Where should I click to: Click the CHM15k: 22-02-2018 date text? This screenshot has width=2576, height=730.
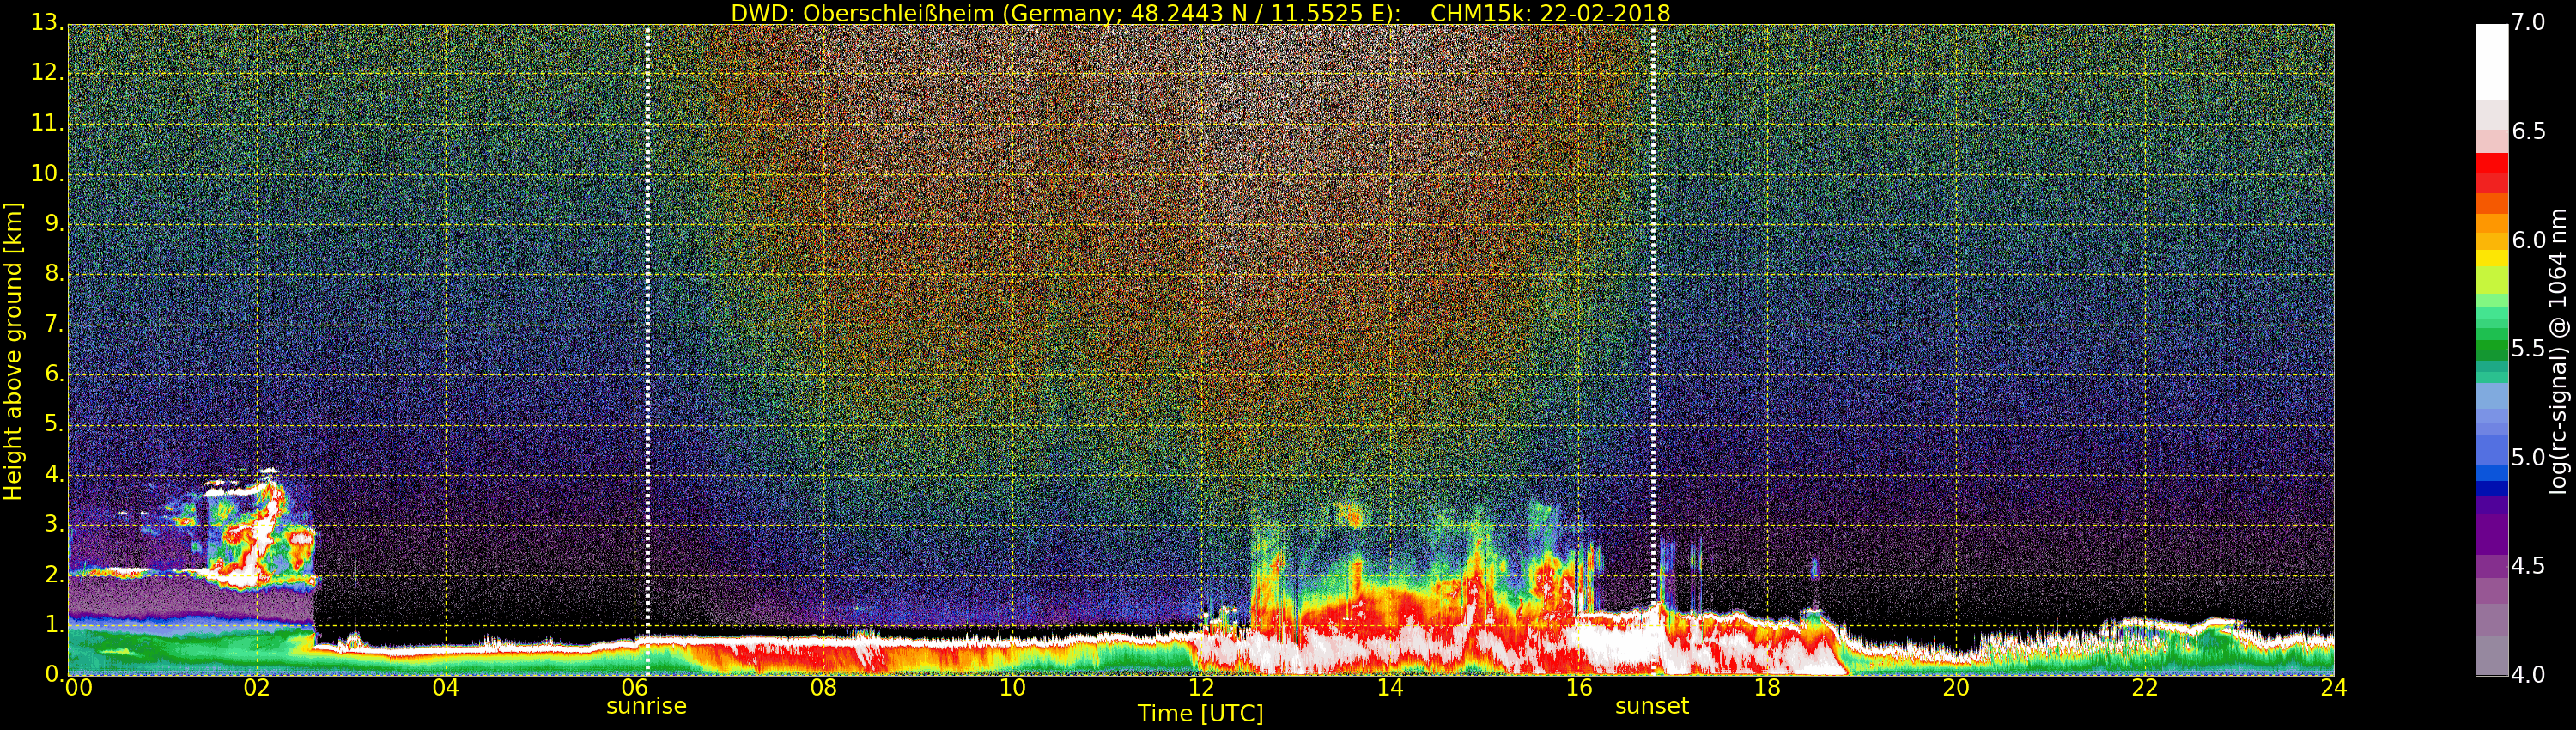(x=1550, y=13)
